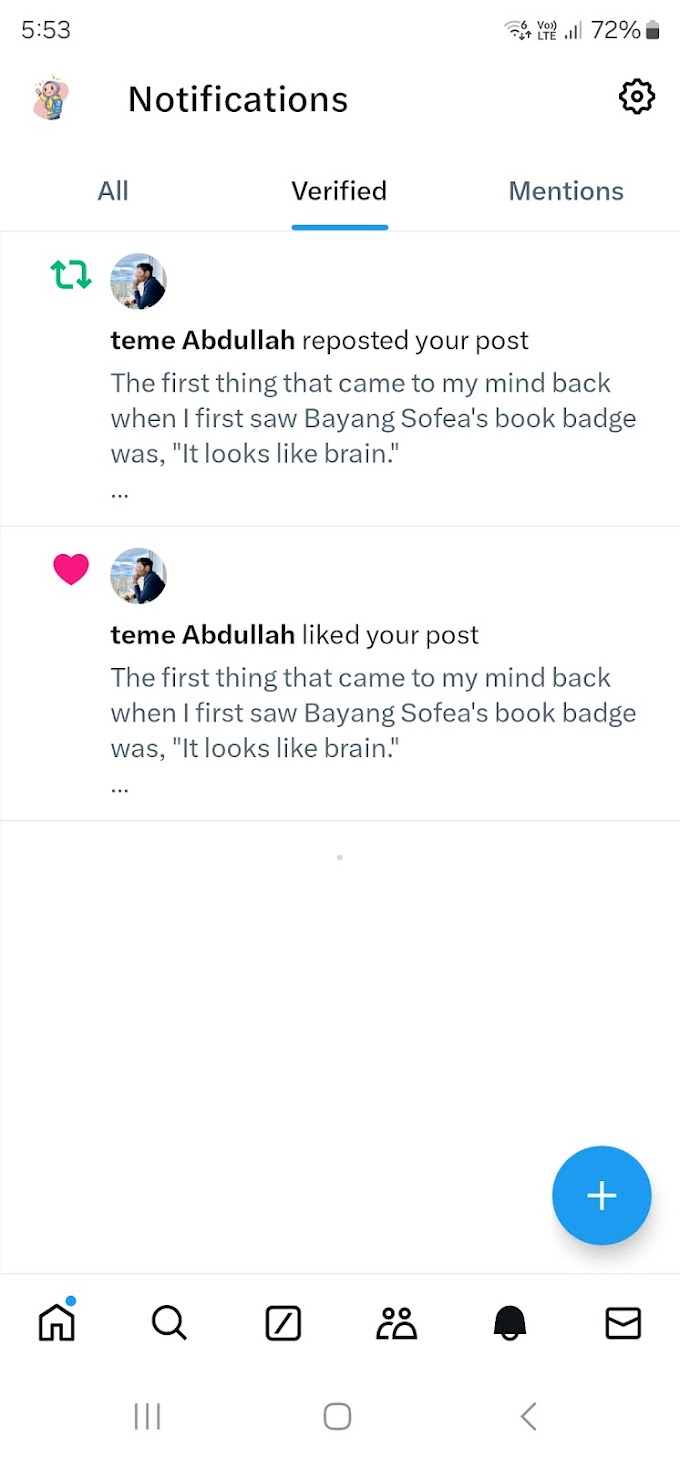Tap the Notifications bell icon

pos(510,1323)
